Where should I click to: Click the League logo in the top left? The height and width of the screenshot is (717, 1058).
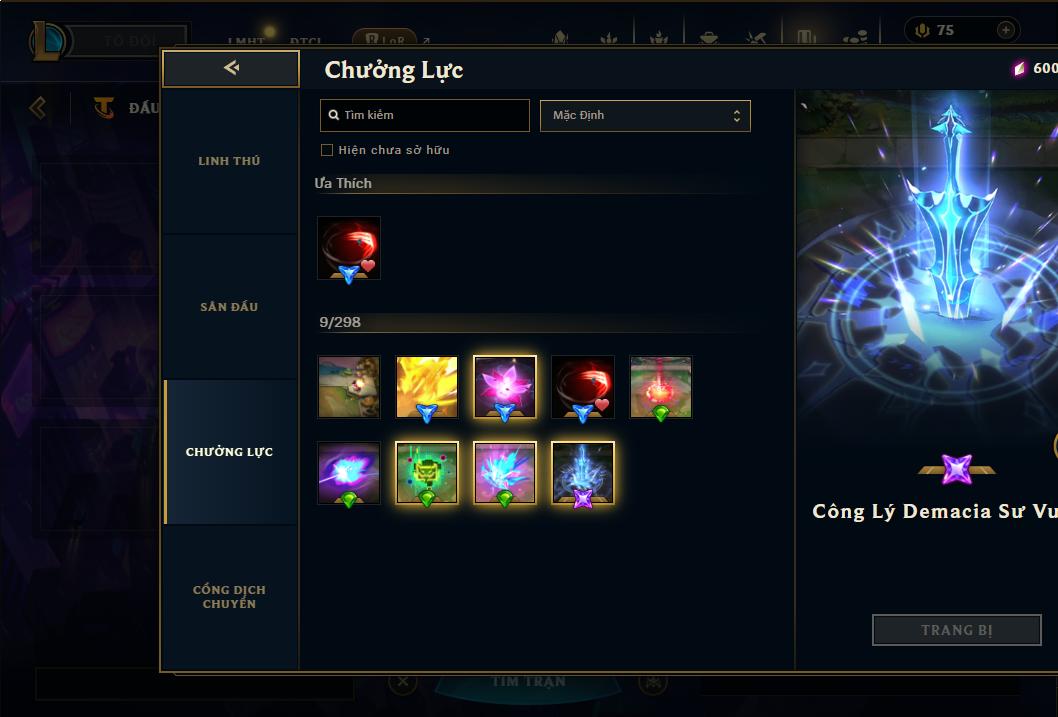[48, 41]
